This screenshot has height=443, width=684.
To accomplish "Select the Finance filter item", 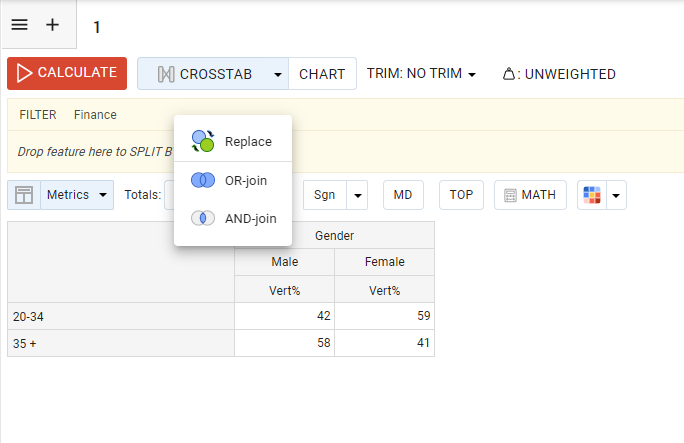I will pyautogui.click(x=95, y=115).
